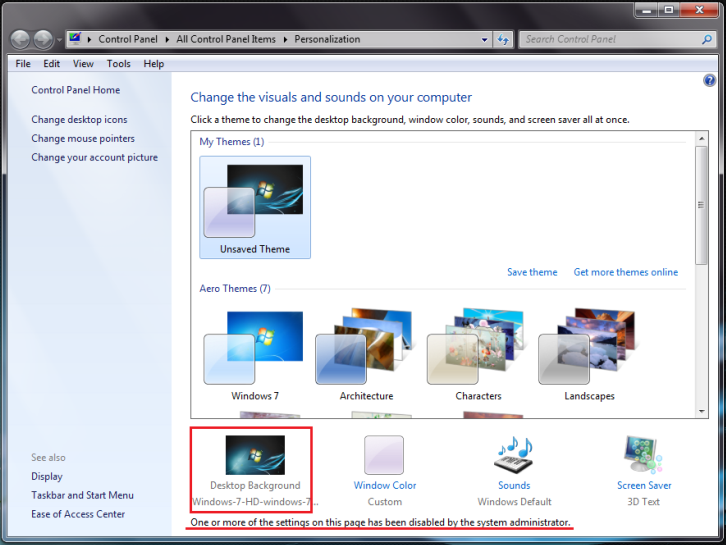The image size is (726, 545).
Task: Open the Edit menu
Action: coord(51,64)
